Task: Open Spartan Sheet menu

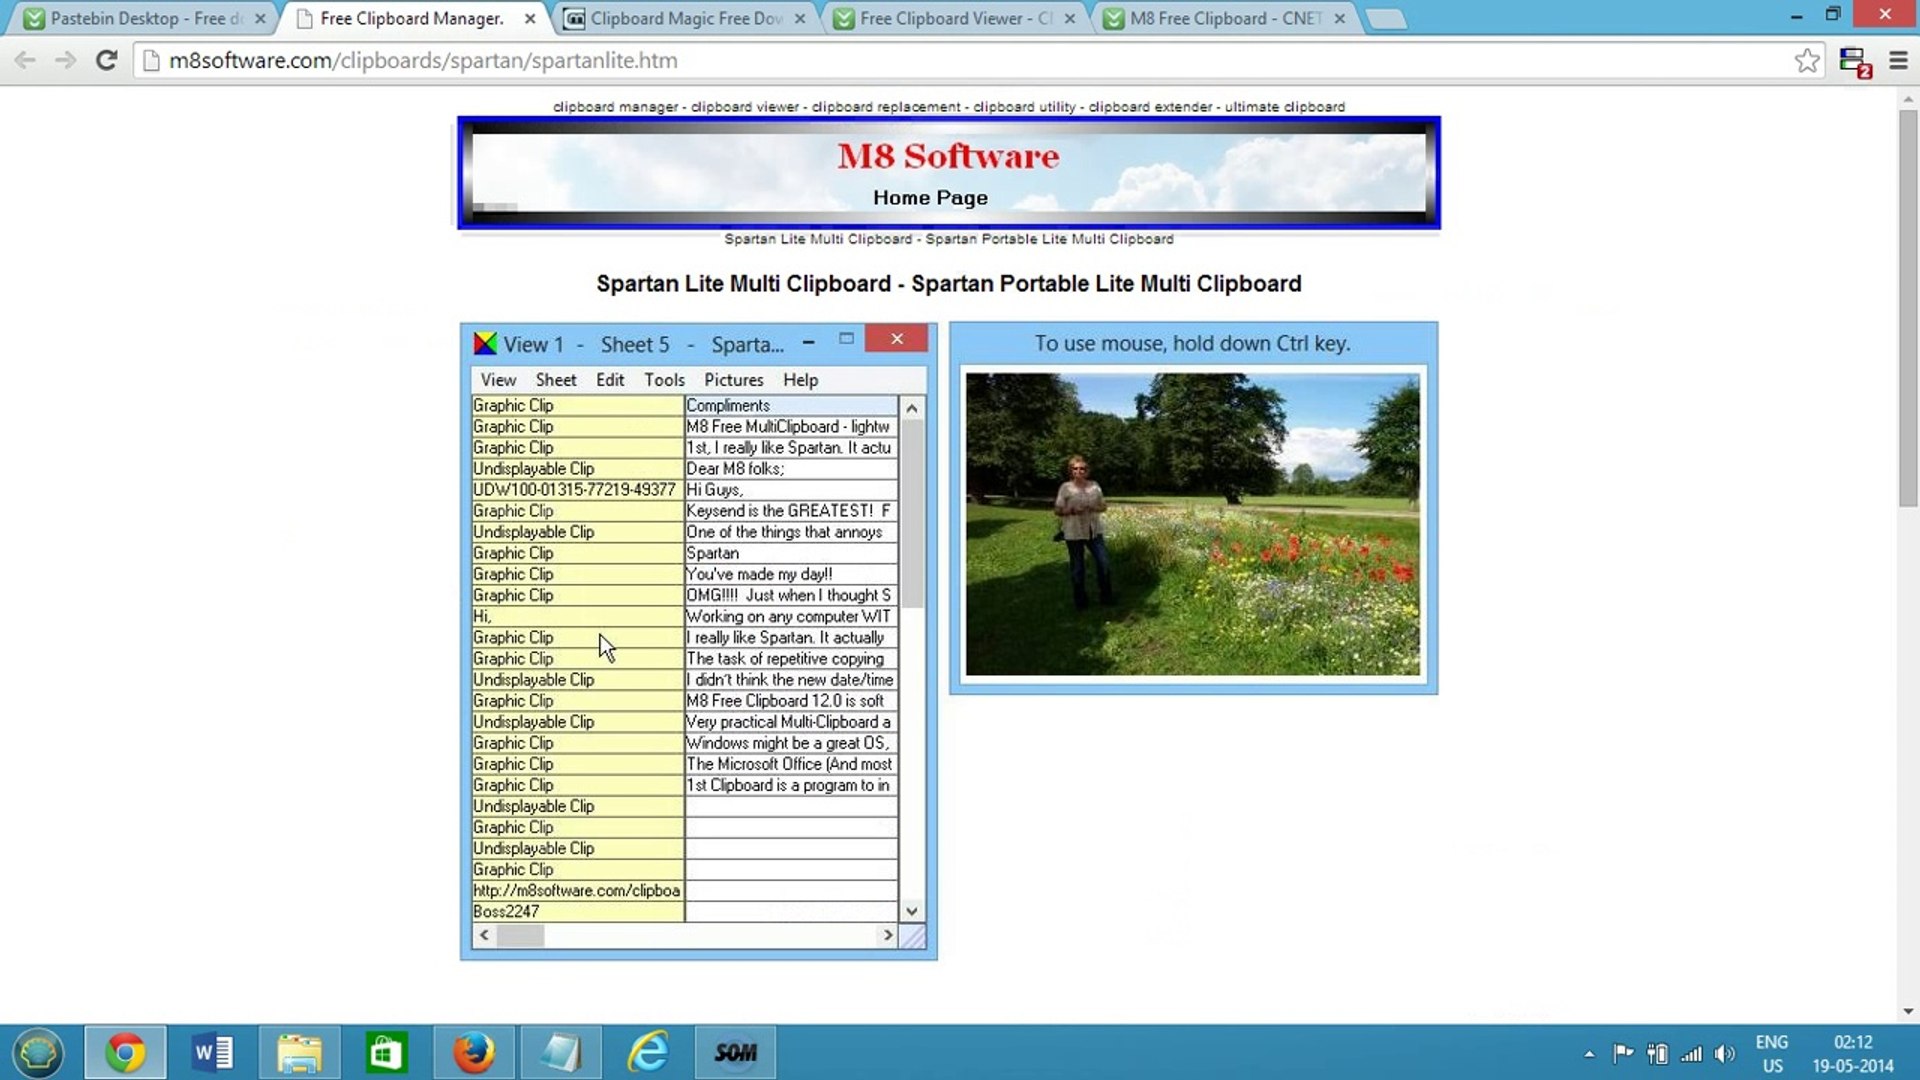Action: point(556,380)
